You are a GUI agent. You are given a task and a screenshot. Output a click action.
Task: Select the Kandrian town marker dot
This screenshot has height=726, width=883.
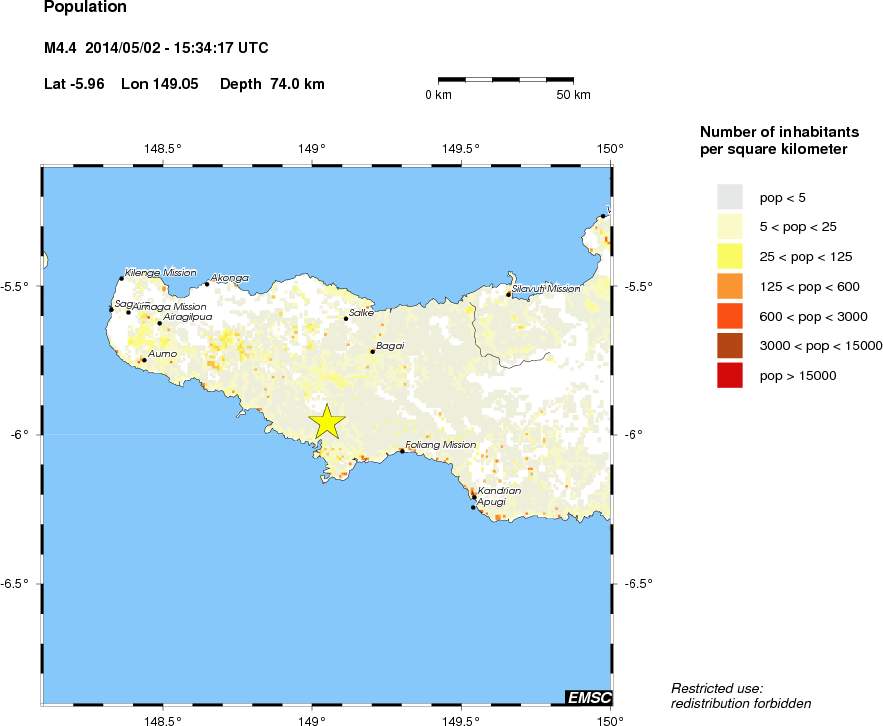474,497
